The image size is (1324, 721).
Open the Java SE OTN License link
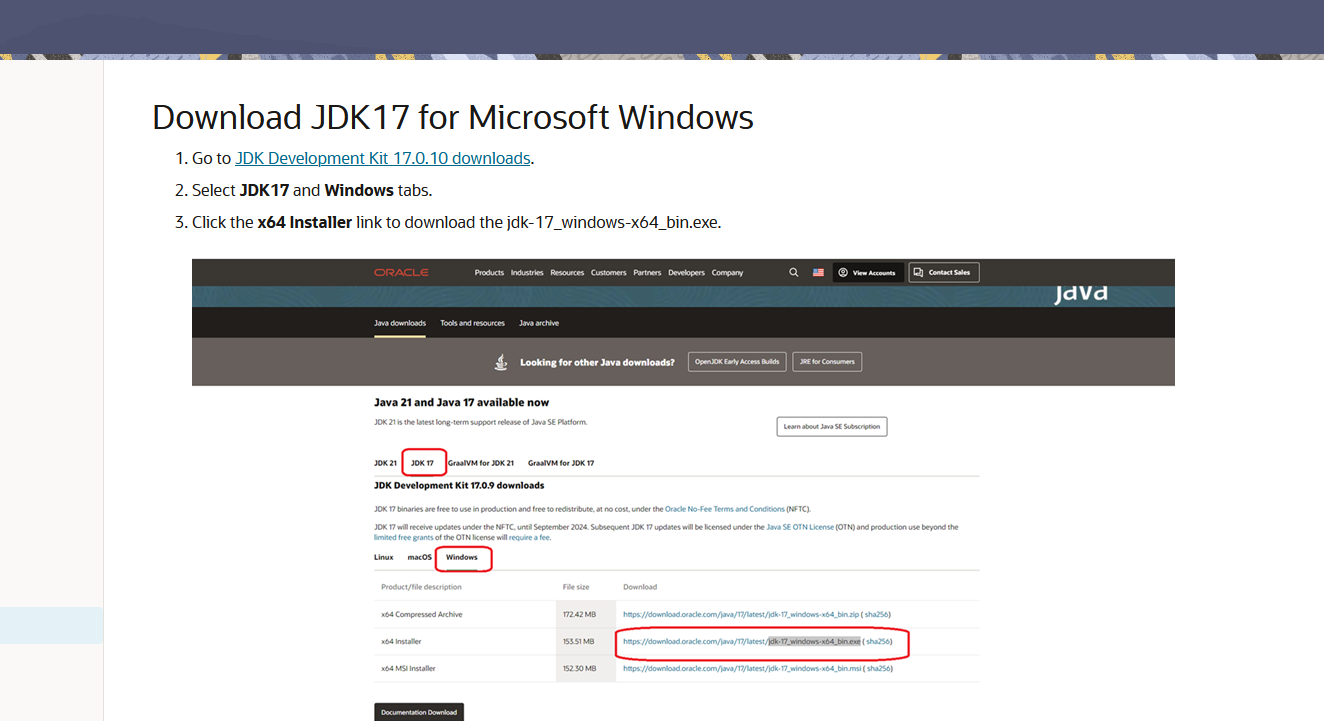pos(800,527)
